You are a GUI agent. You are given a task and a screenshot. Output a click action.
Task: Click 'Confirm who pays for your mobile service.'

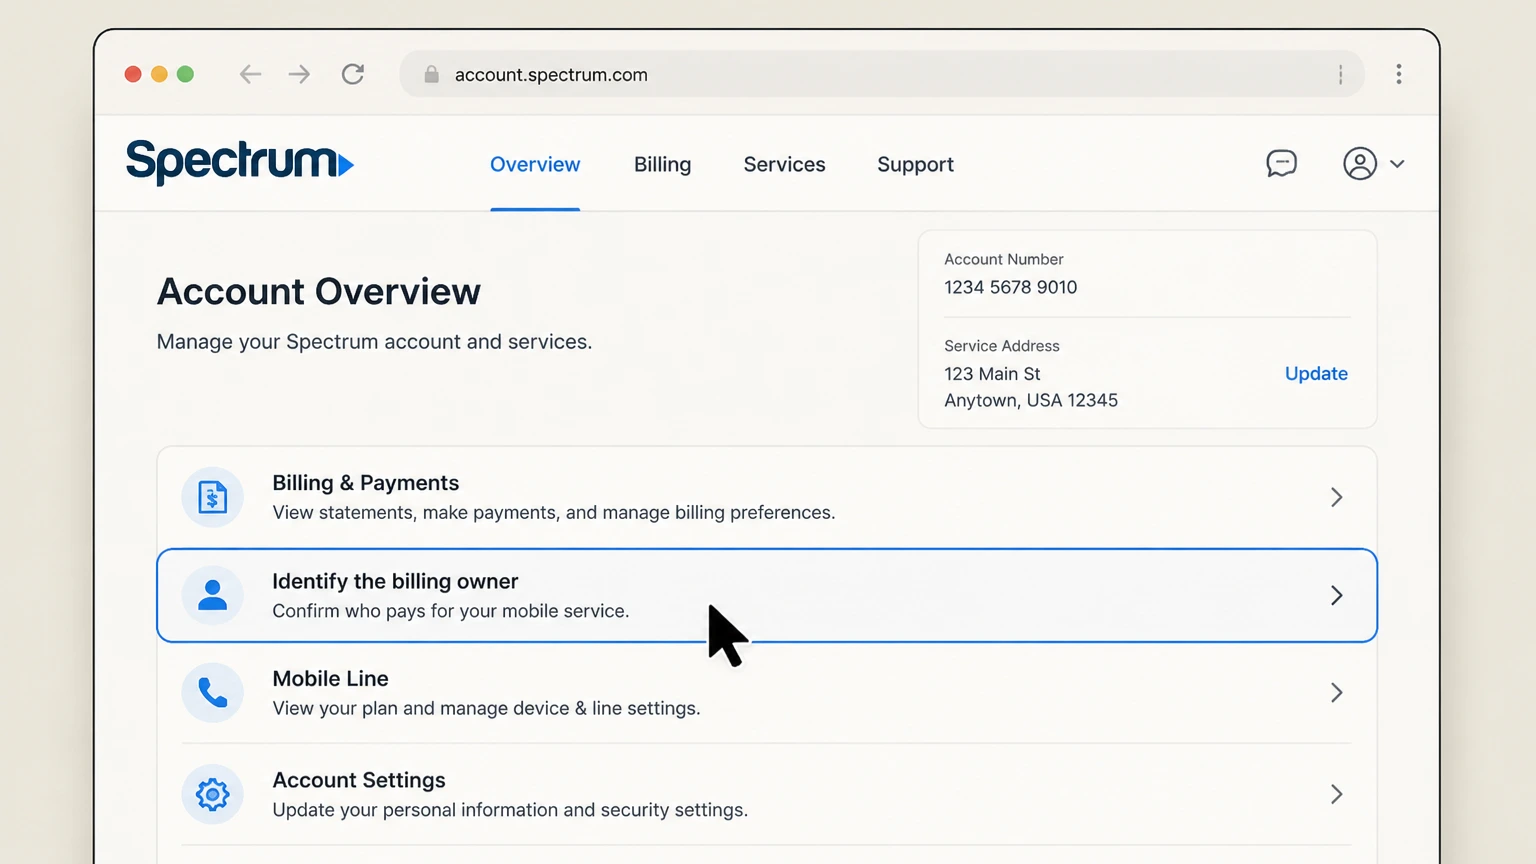click(451, 611)
